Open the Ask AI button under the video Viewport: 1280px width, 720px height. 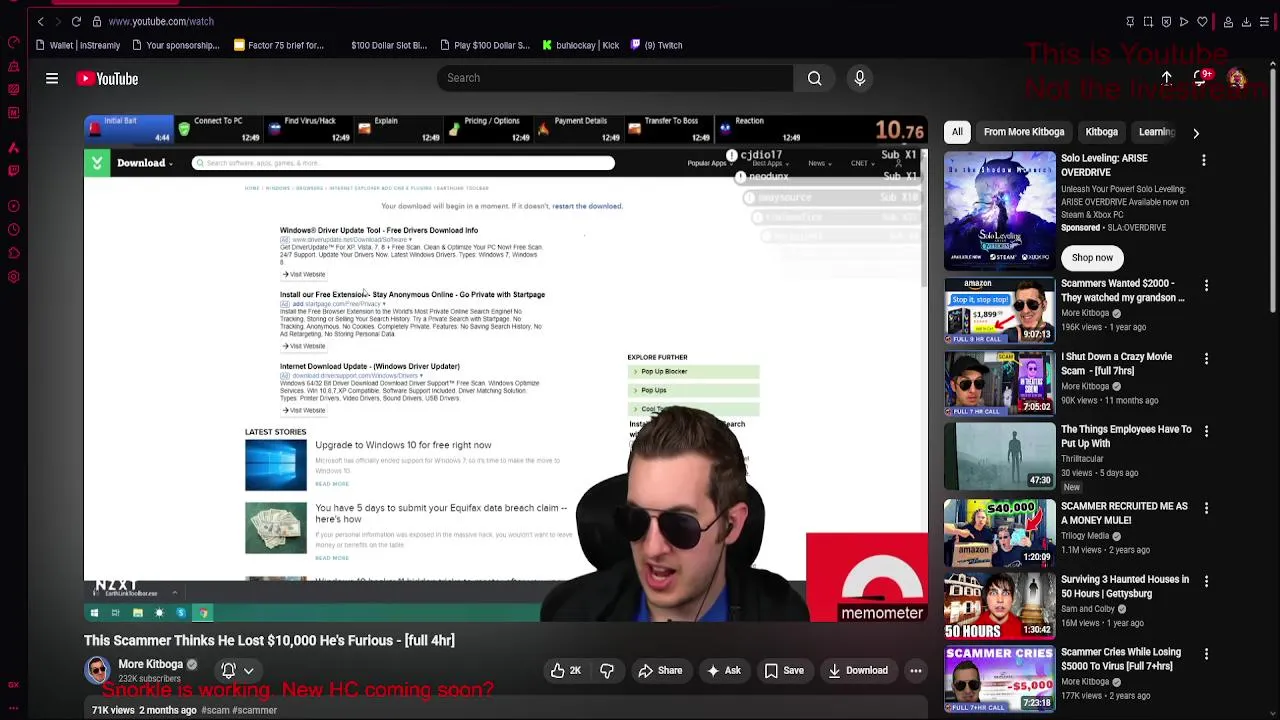click(723, 671)
